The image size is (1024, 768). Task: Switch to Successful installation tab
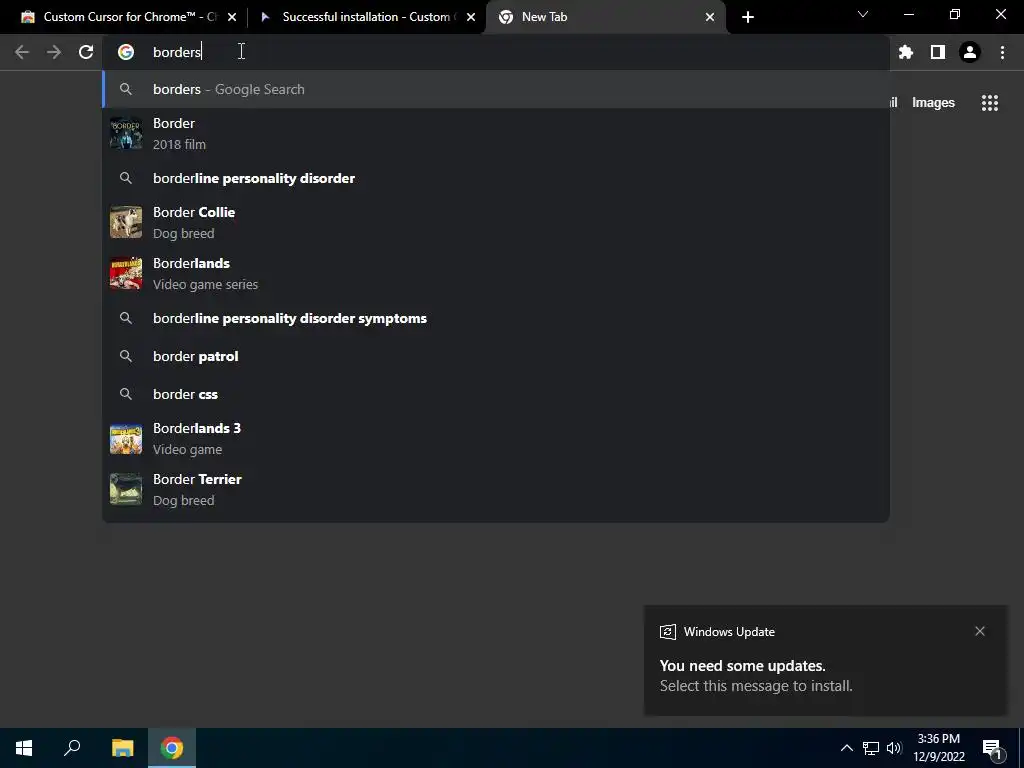coord(366,17)
